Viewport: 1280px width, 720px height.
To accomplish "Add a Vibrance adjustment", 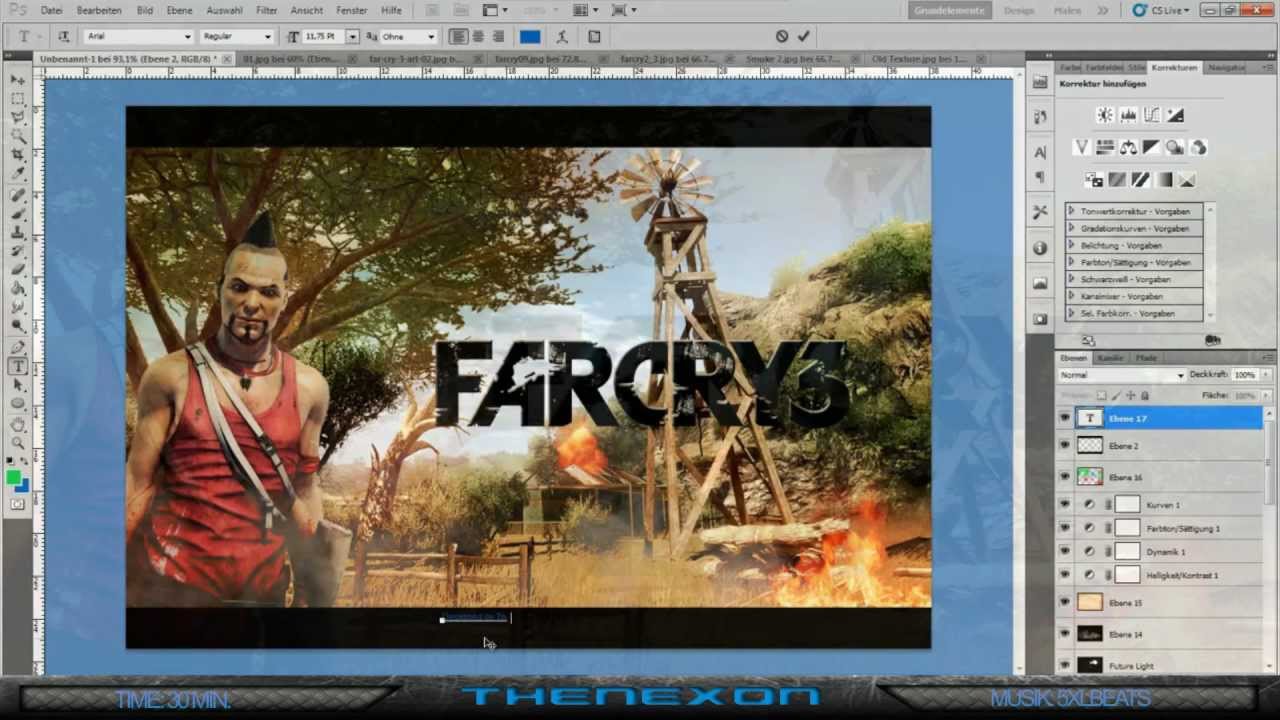I will click(x=1081, y=148).
